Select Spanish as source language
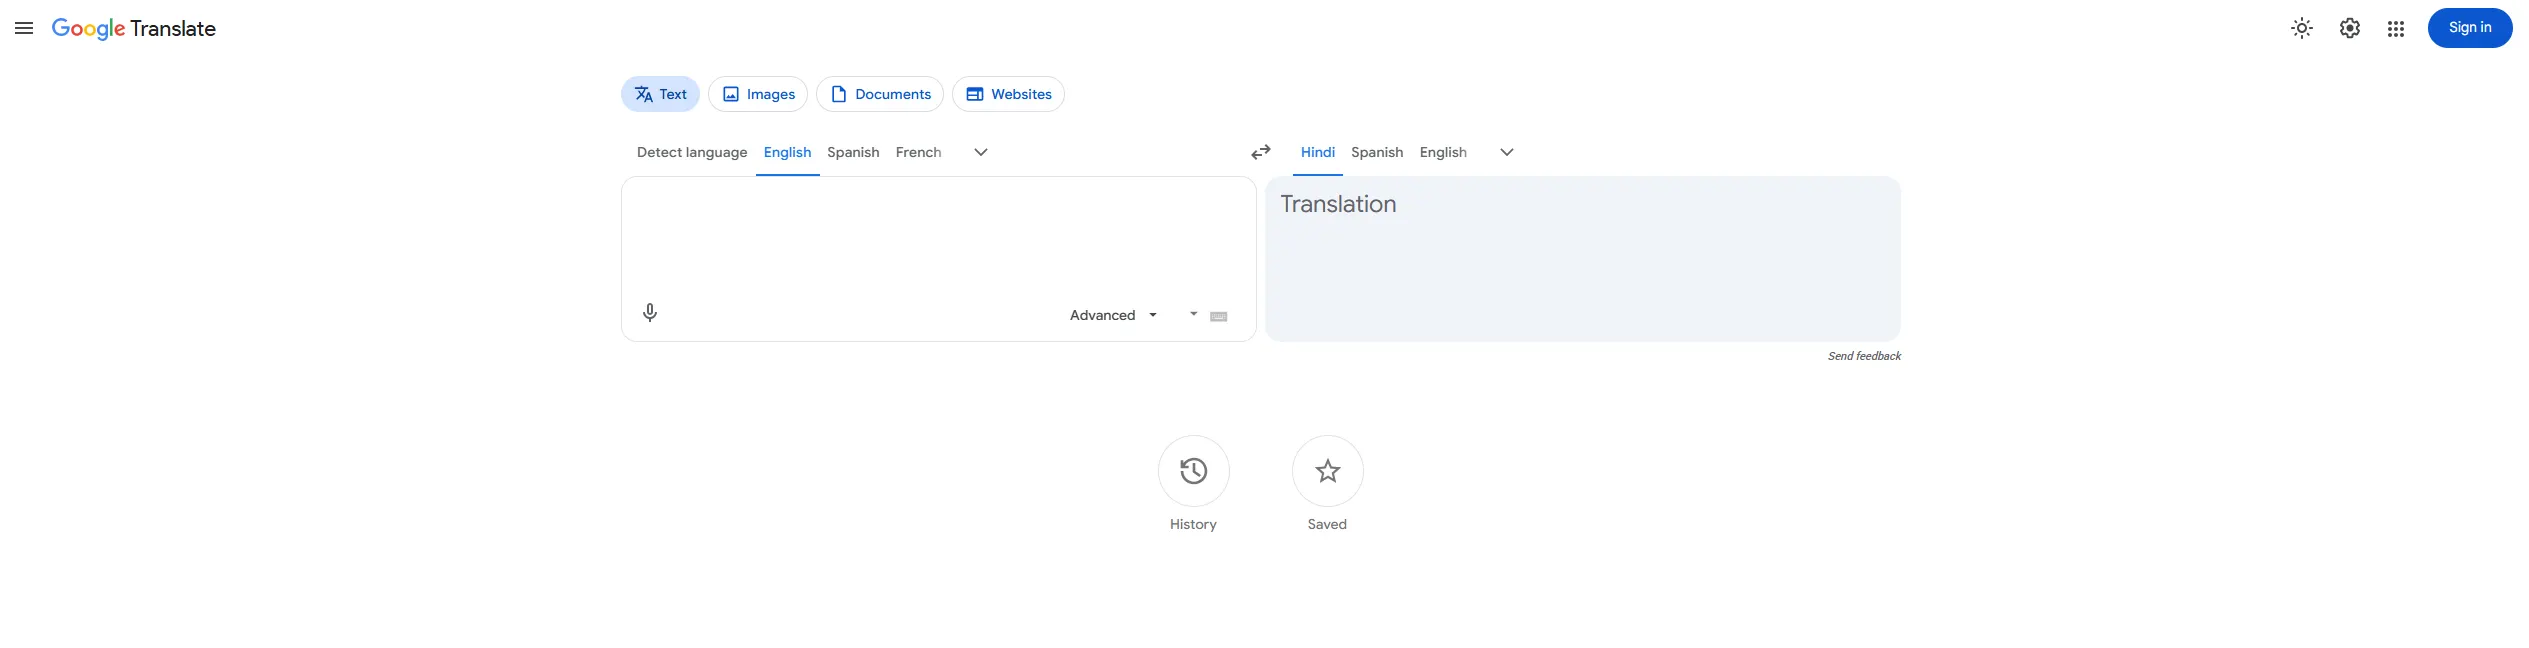Image resolution: width=2529 pixels, height=648 pixels. (x=853, y=152)
